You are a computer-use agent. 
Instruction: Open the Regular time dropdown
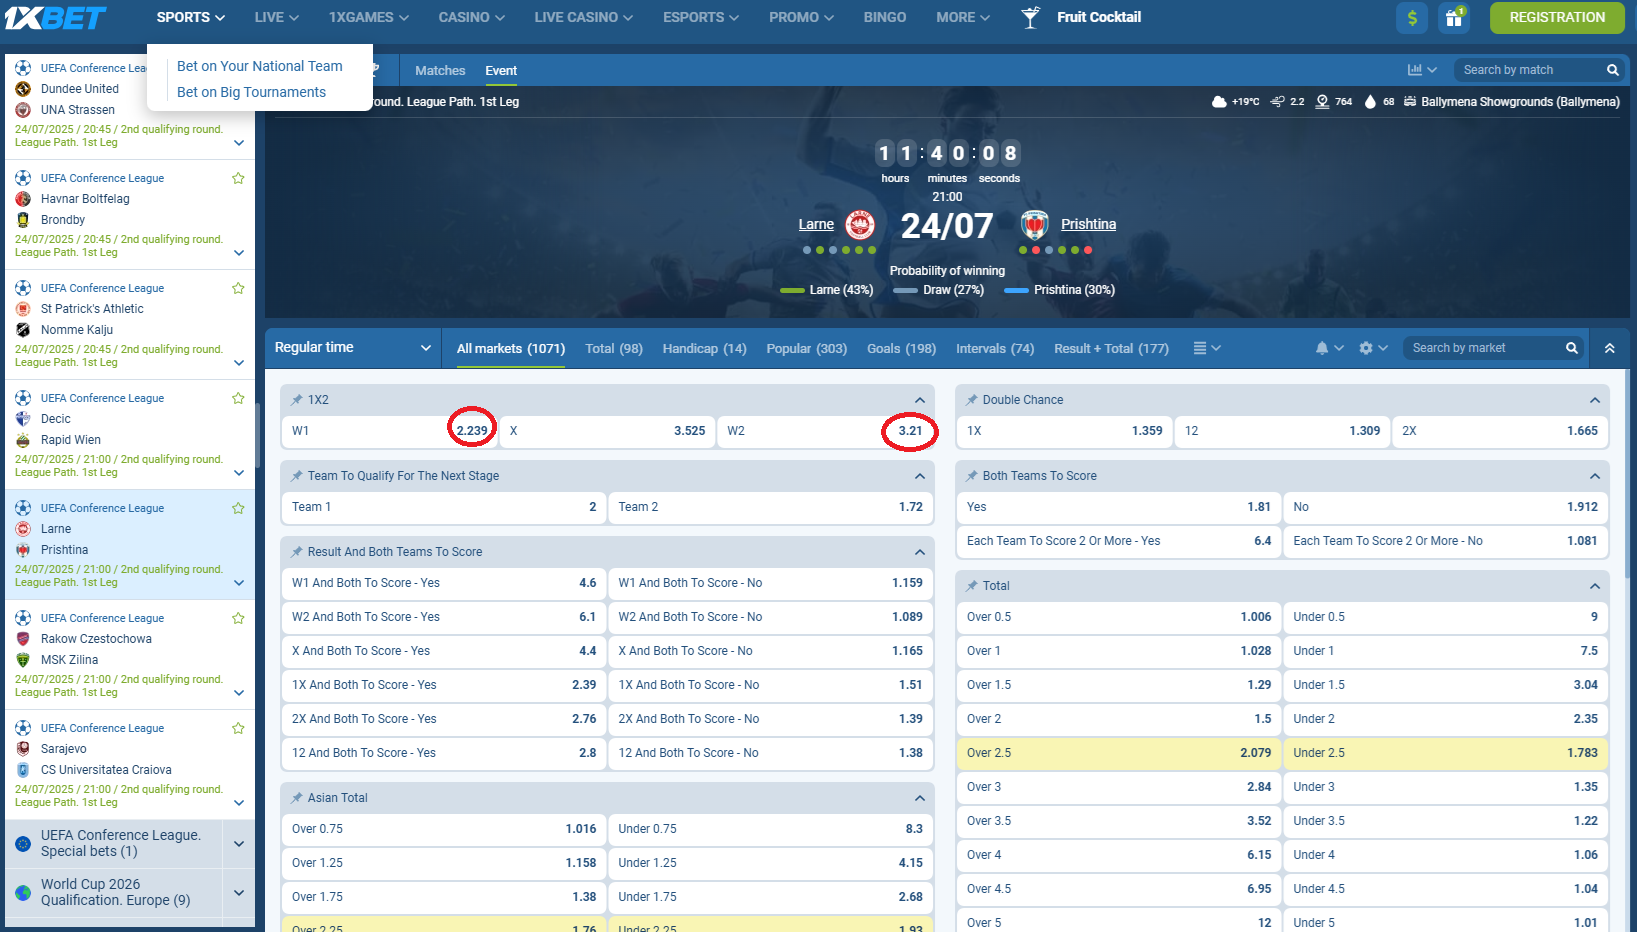pyautogui.click(x=353, y=348)
